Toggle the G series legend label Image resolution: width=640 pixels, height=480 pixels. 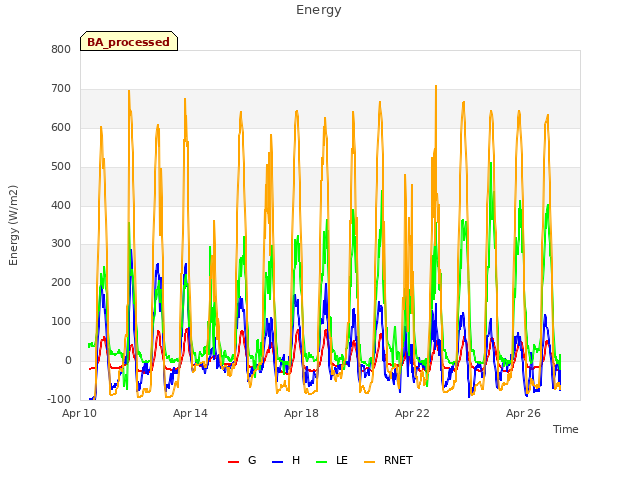coord(252,460)
